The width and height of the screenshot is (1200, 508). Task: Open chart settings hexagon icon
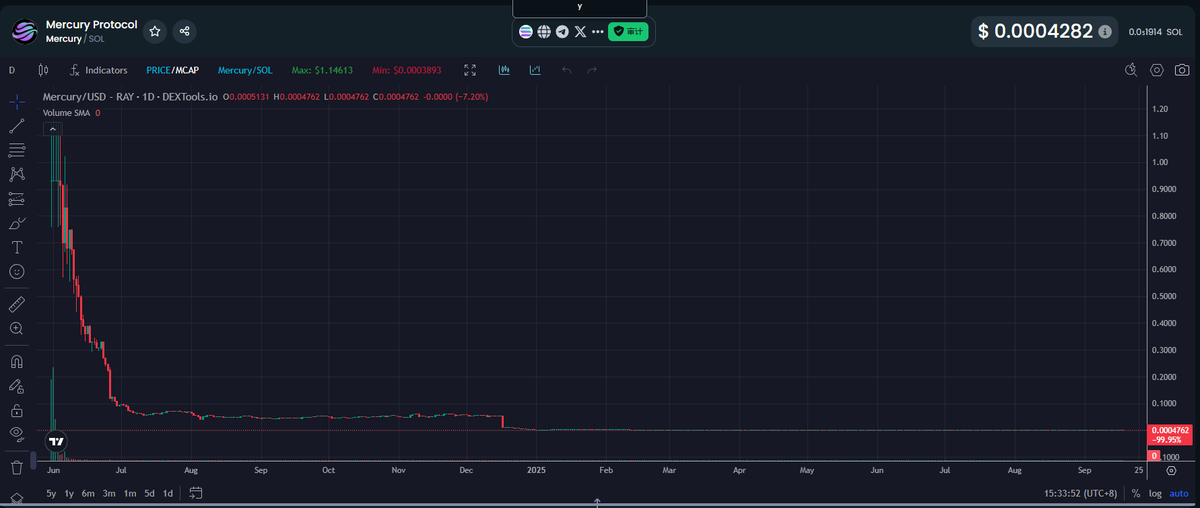[x=1157, y=70]
